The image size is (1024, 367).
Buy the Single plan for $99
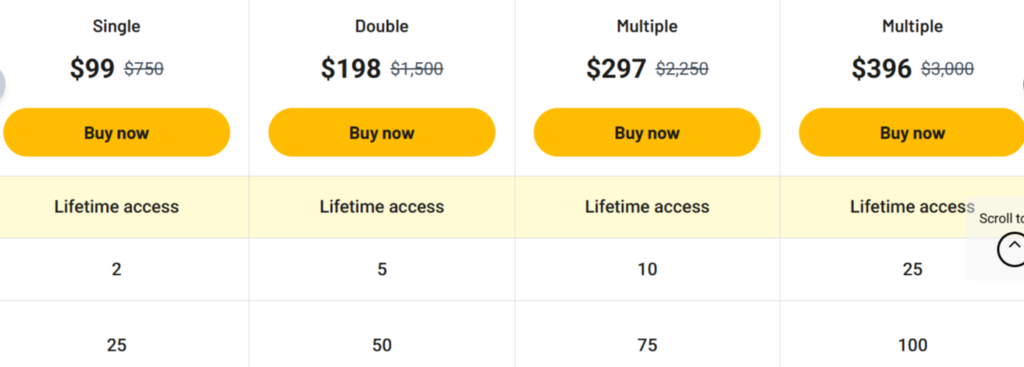tap(116, 133)
